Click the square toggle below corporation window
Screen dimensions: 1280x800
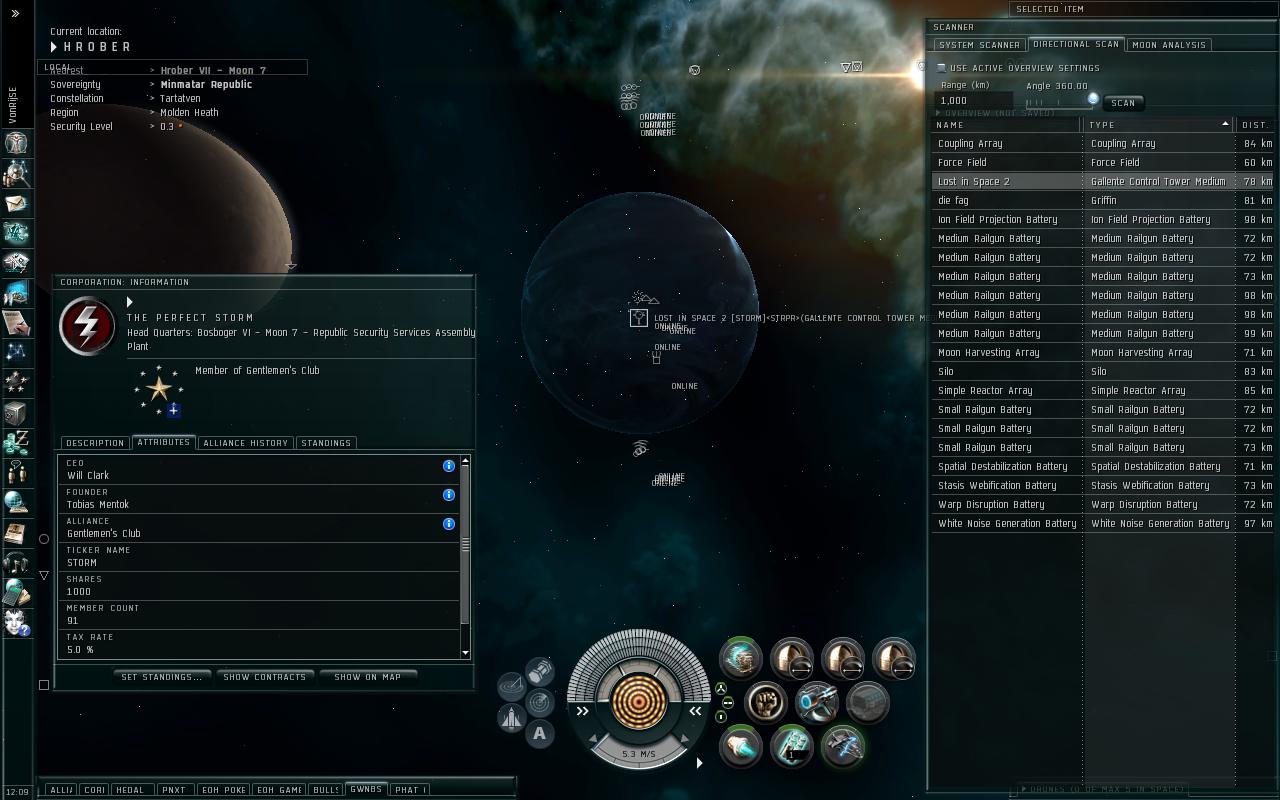(x=44, y=685)
